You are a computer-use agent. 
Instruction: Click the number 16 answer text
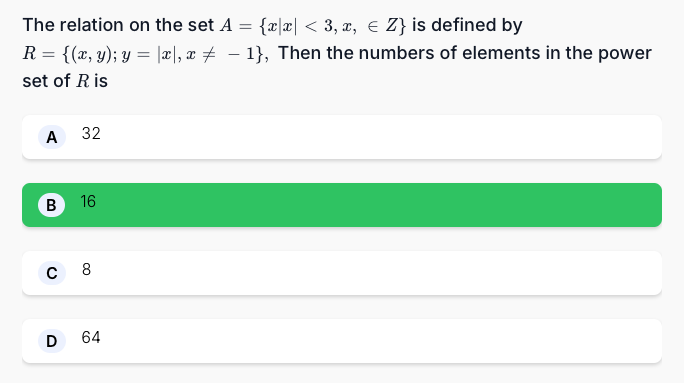[x=88, y=202]
